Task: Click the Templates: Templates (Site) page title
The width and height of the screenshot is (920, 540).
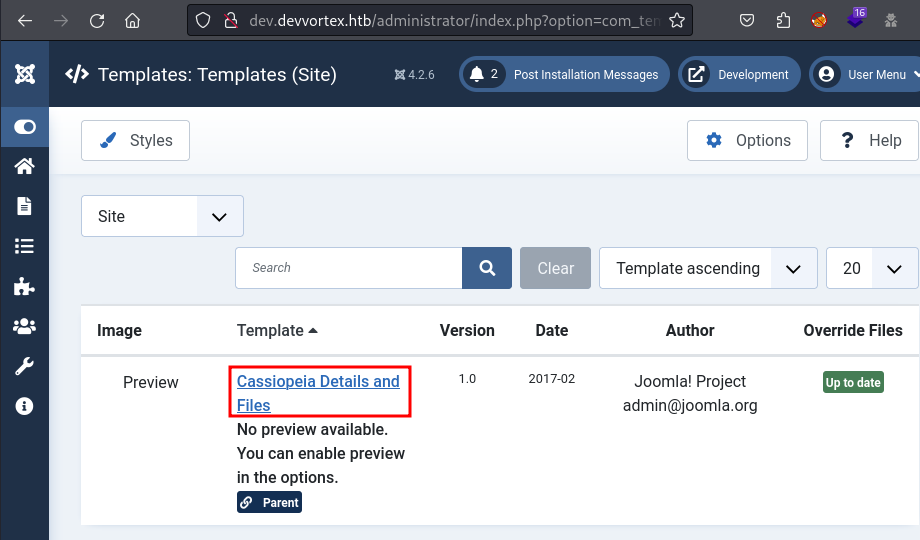Action: [217, 75]
